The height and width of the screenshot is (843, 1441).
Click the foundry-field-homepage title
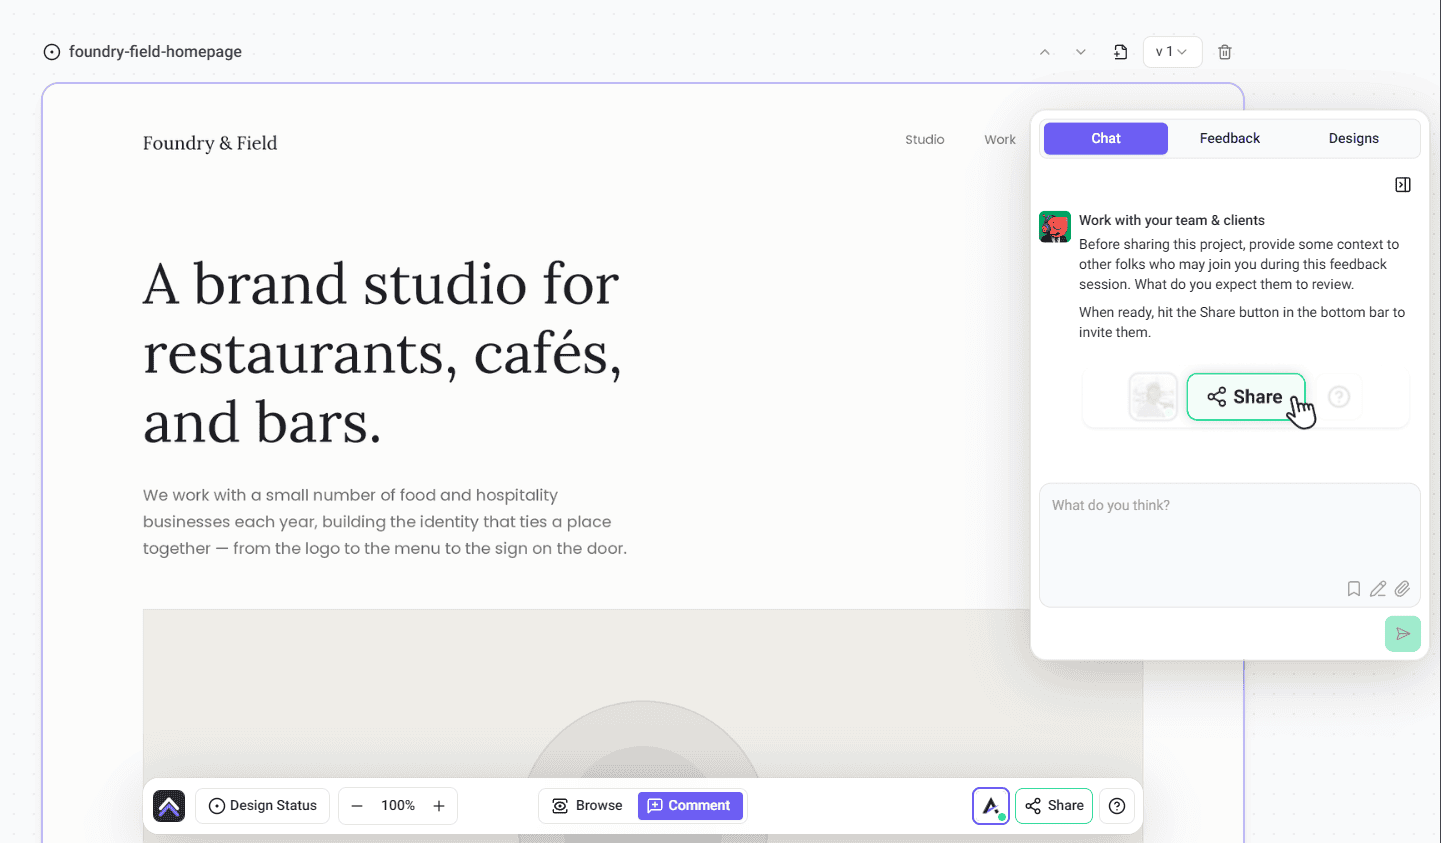155,52
